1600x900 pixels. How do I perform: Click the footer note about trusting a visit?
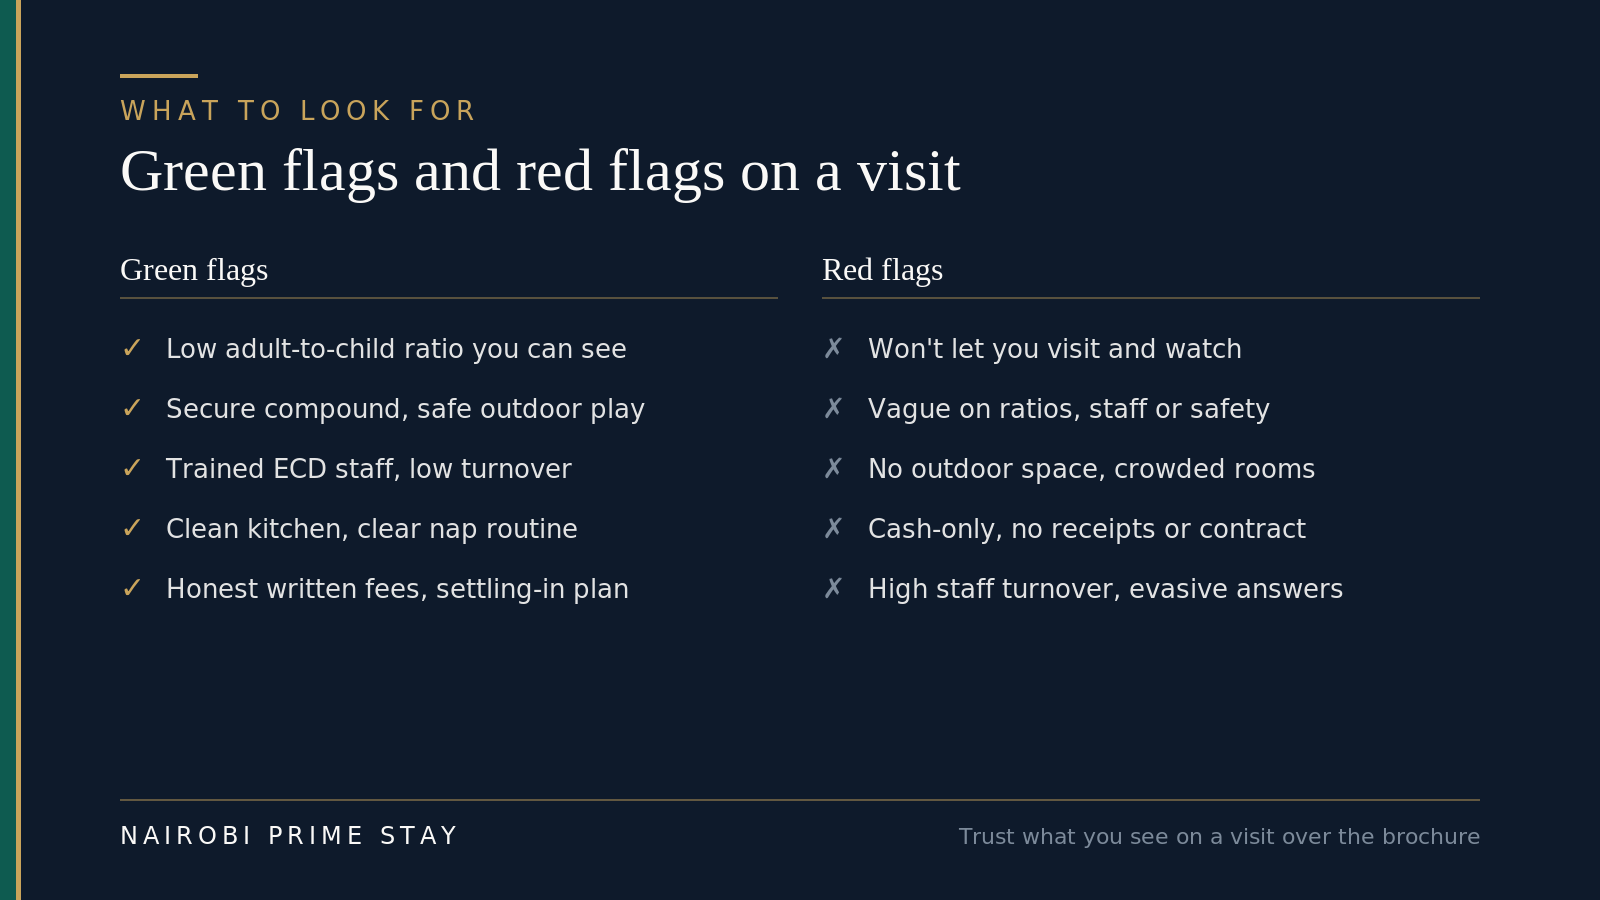[x=1219, y=837]
